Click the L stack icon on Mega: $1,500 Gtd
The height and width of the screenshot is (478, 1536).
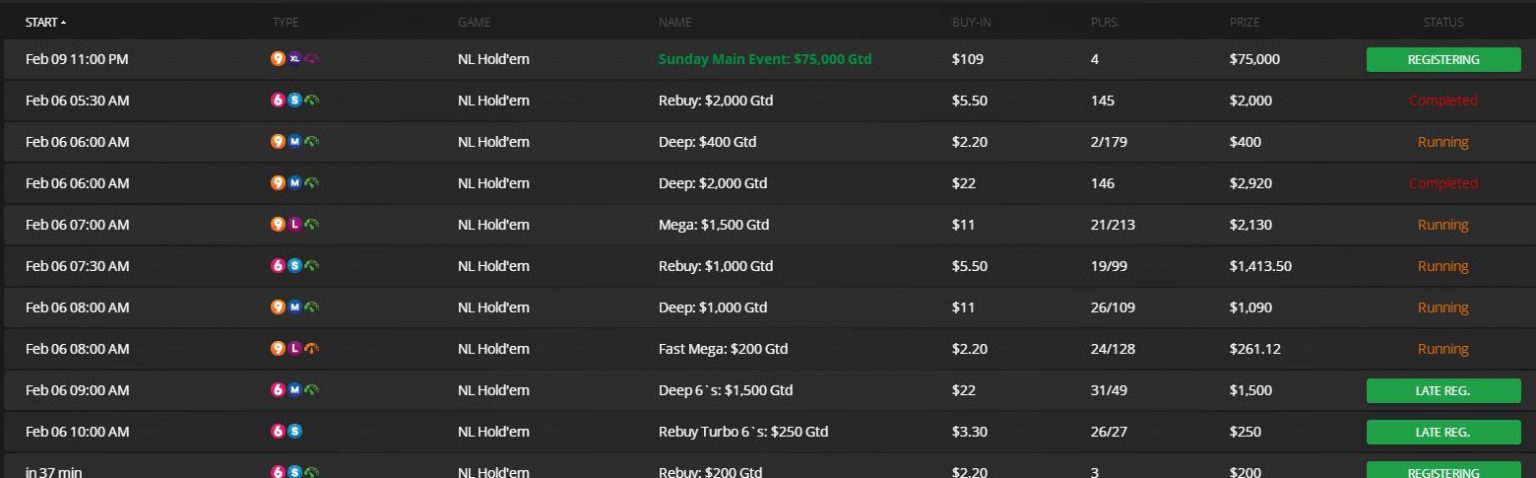click(294, 225)
